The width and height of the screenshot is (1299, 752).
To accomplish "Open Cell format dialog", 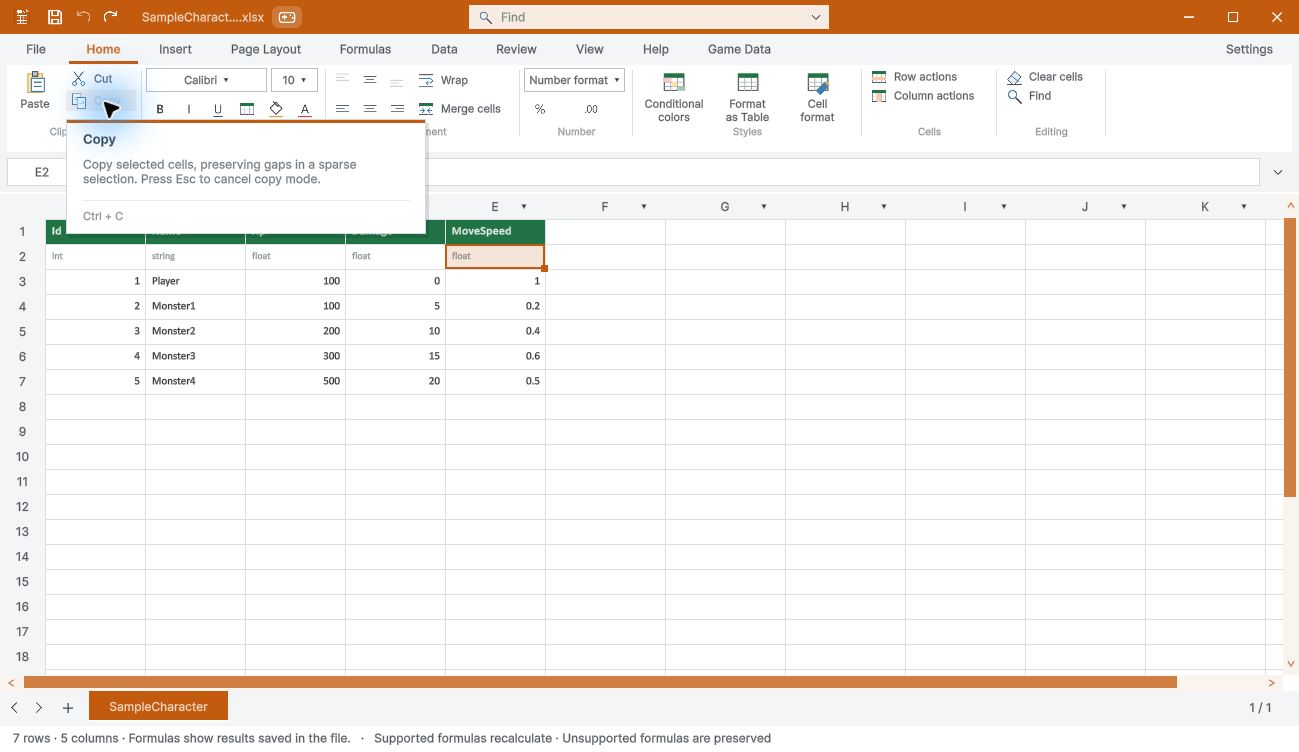I will pos(817,97).
